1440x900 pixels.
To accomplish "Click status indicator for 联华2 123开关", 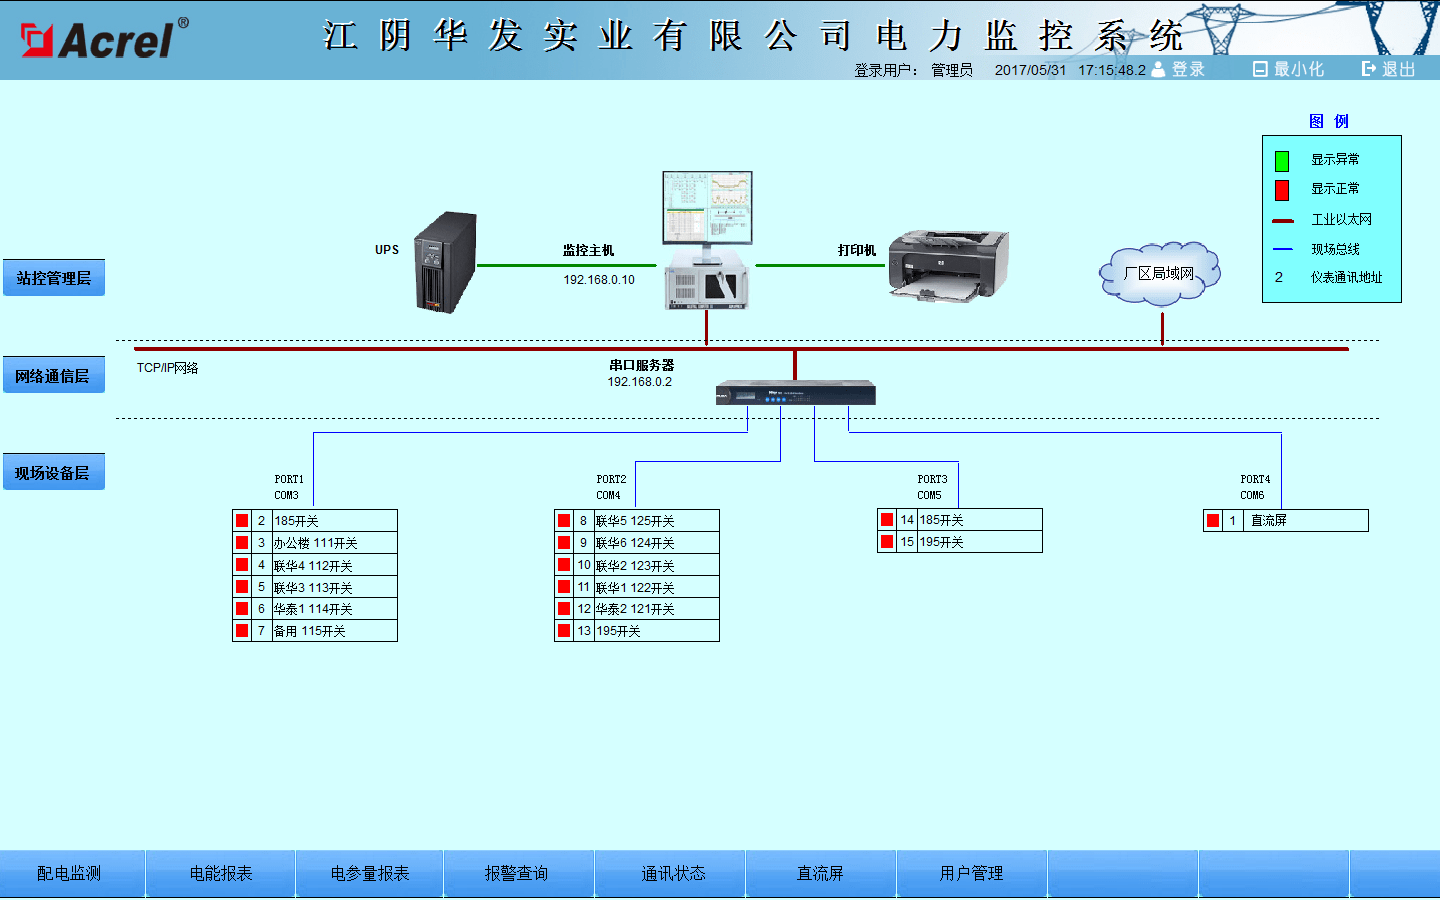I will (564, 565).
